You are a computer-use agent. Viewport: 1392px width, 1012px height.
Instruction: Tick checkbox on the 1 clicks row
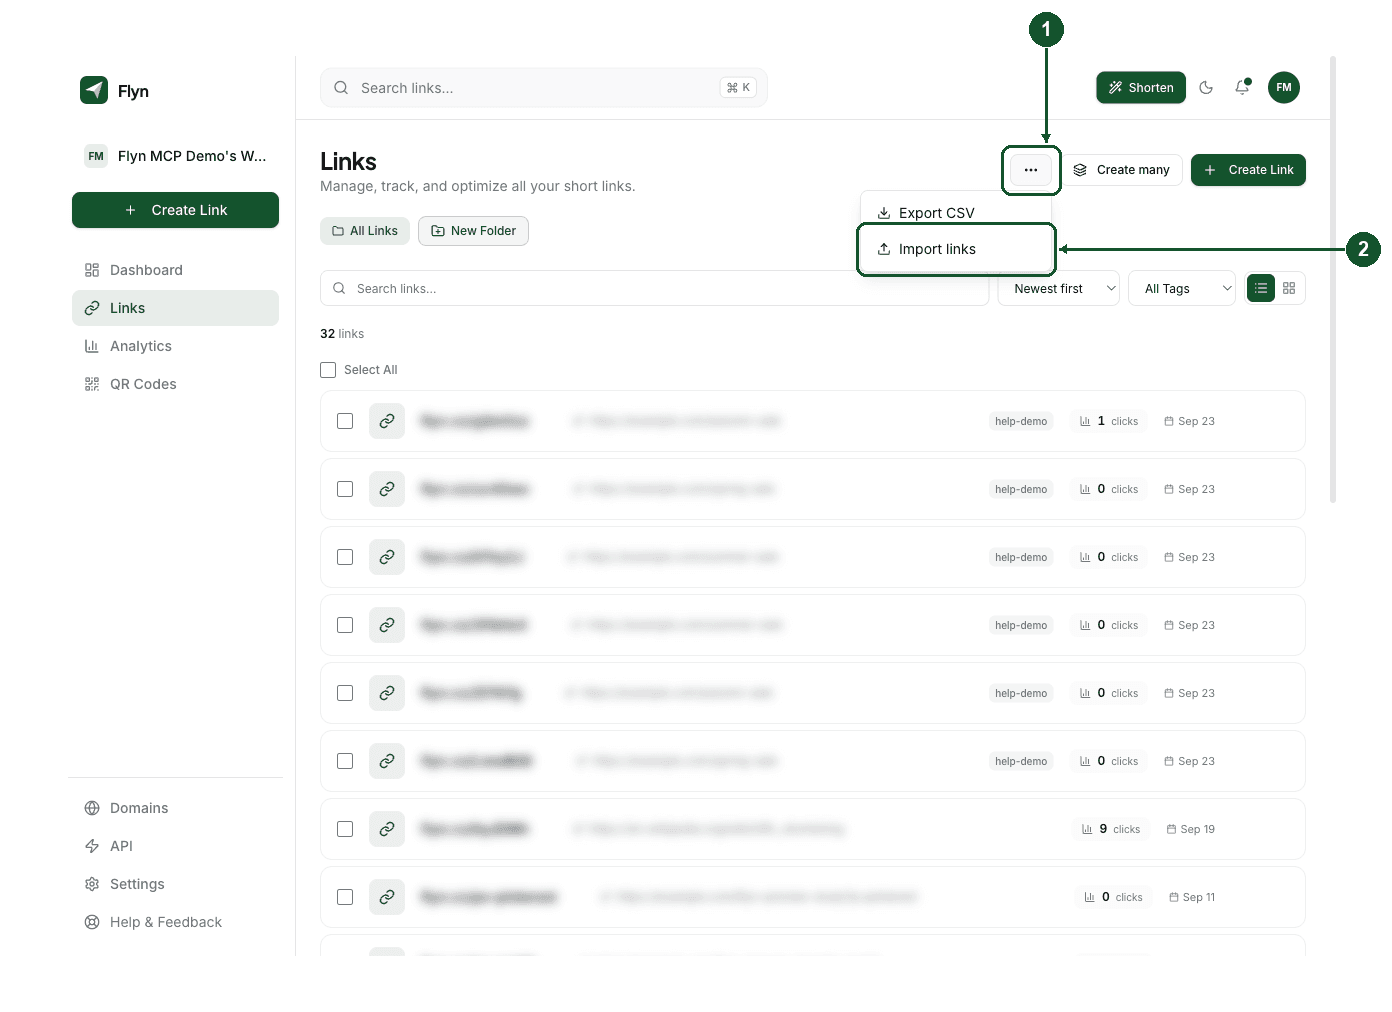pyautogui.click(x=345, y=421)
